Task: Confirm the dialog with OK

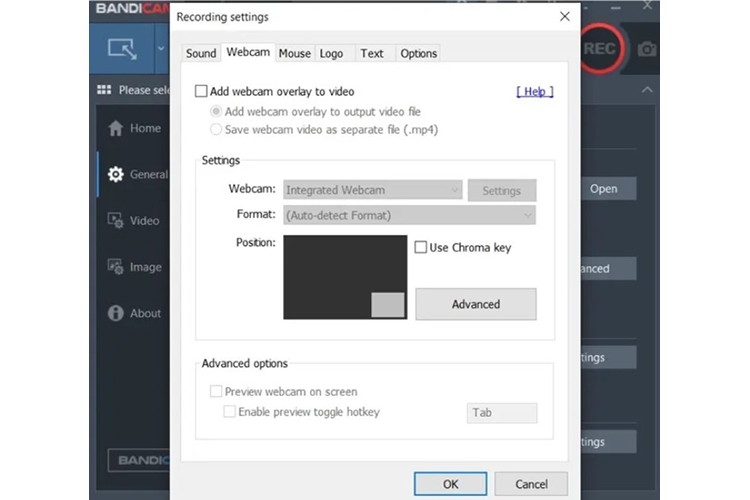Action: 451,484
